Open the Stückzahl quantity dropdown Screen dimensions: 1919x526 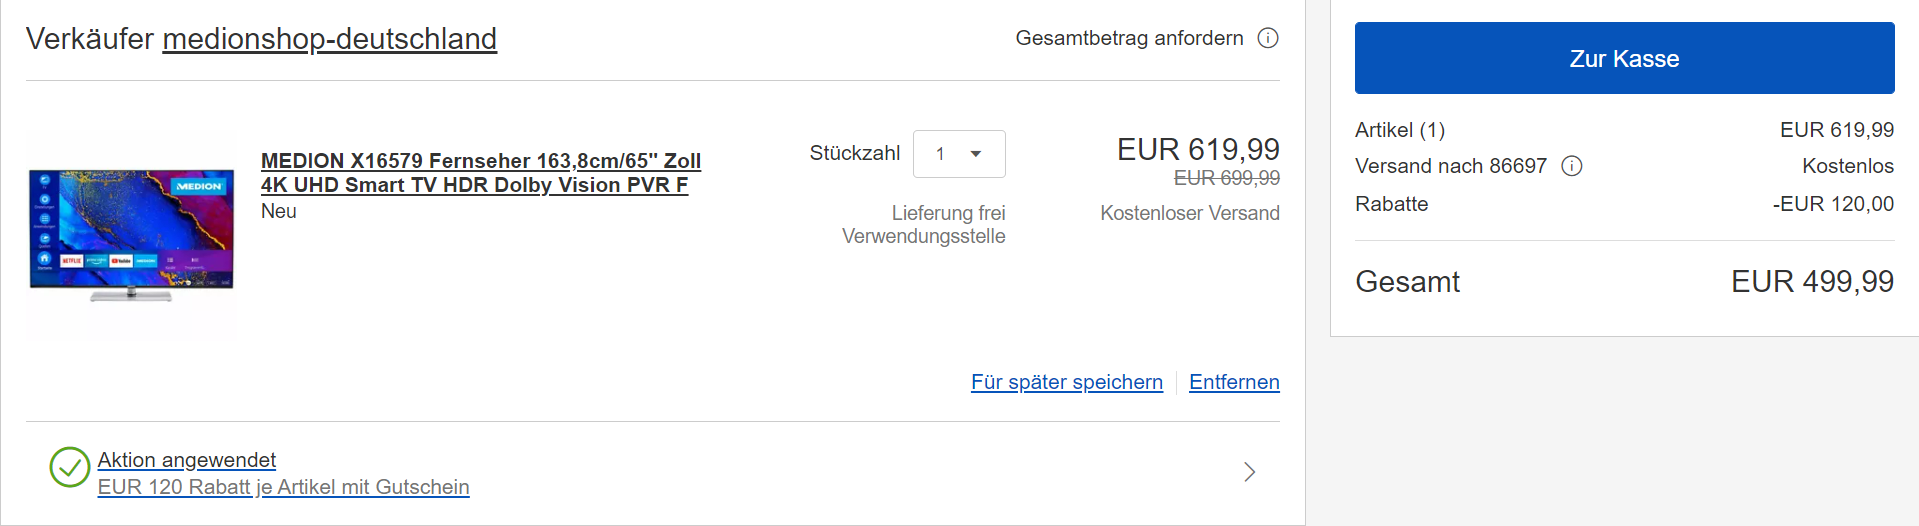coord(959,154)
